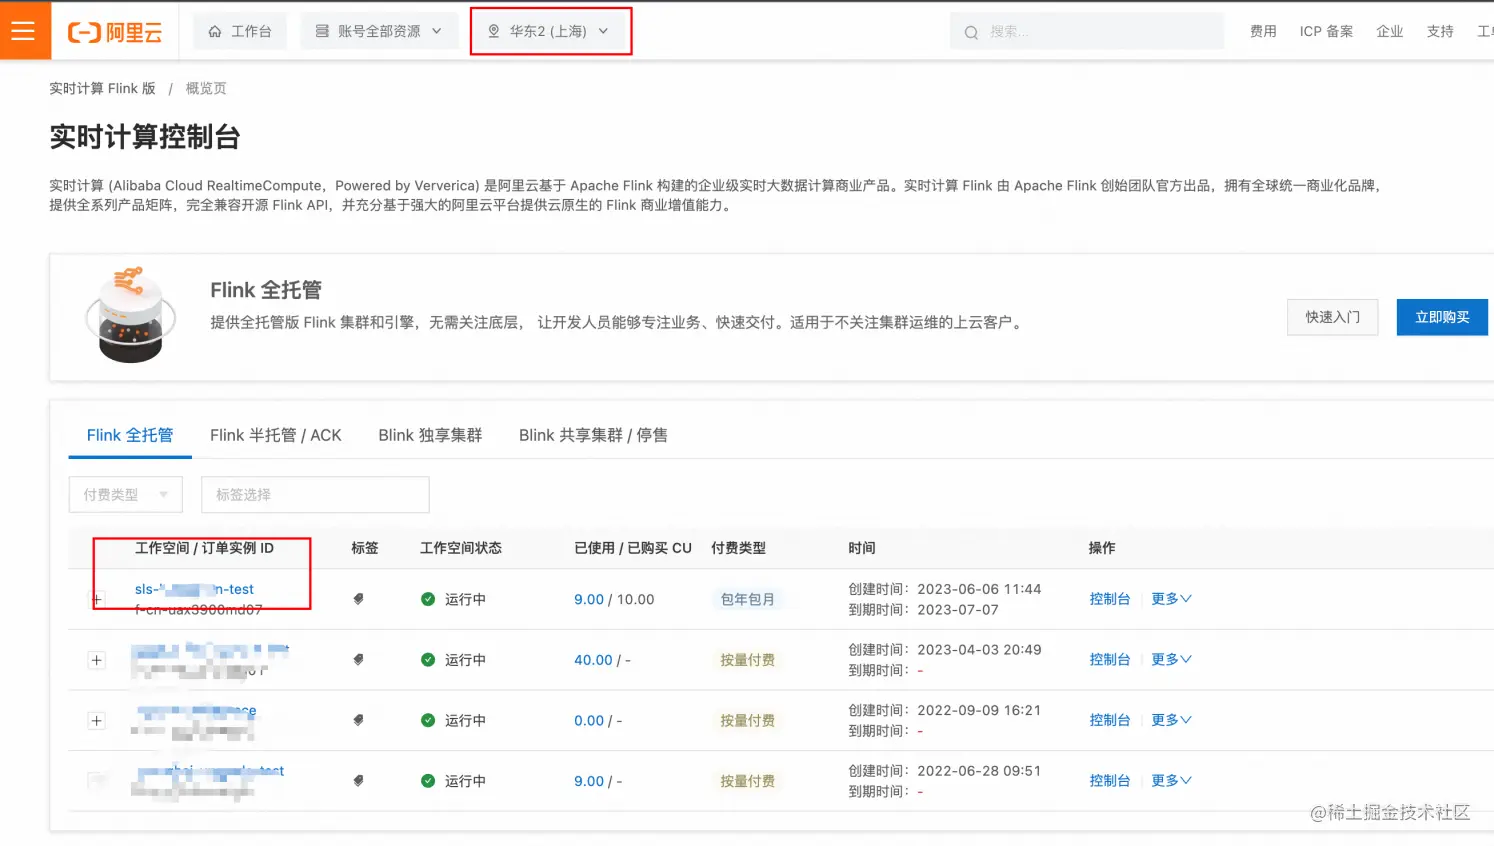Open 控制台 for the 2023-04-03 workspace
Image resolution: width=1494 pixels, height=846 pixels.
(x=1109, y=660)
